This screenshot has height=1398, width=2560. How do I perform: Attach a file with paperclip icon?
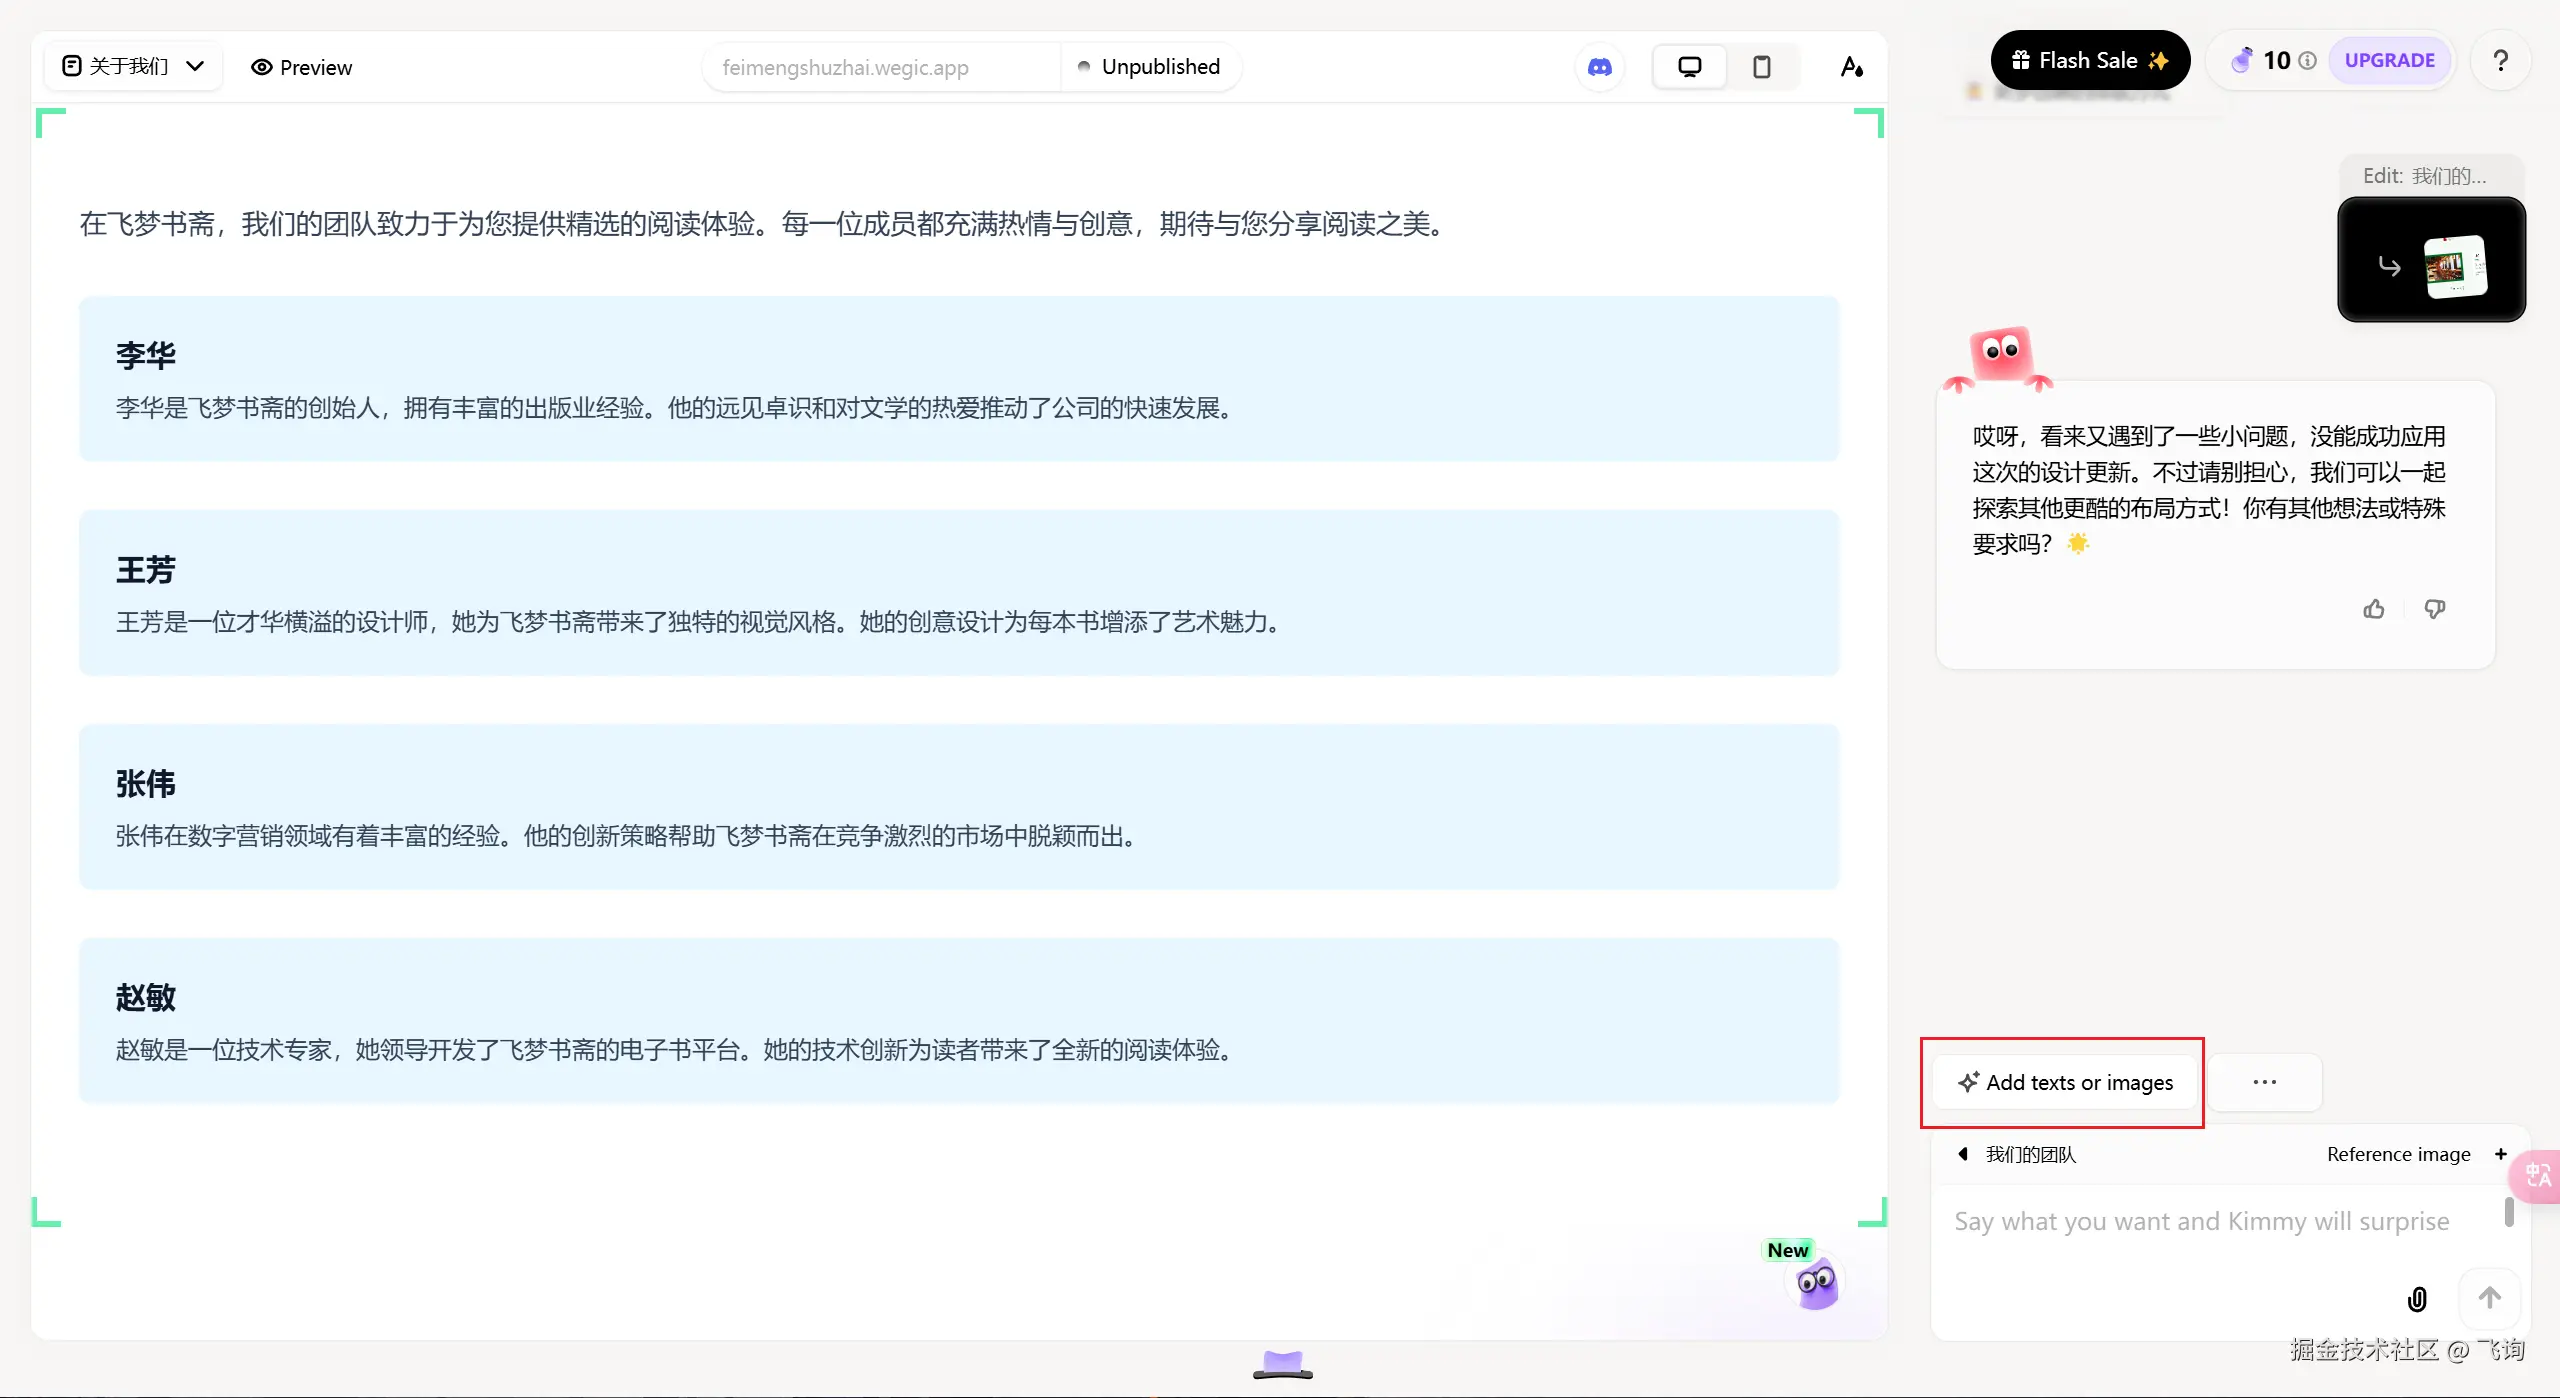tap(2417, 1299)
